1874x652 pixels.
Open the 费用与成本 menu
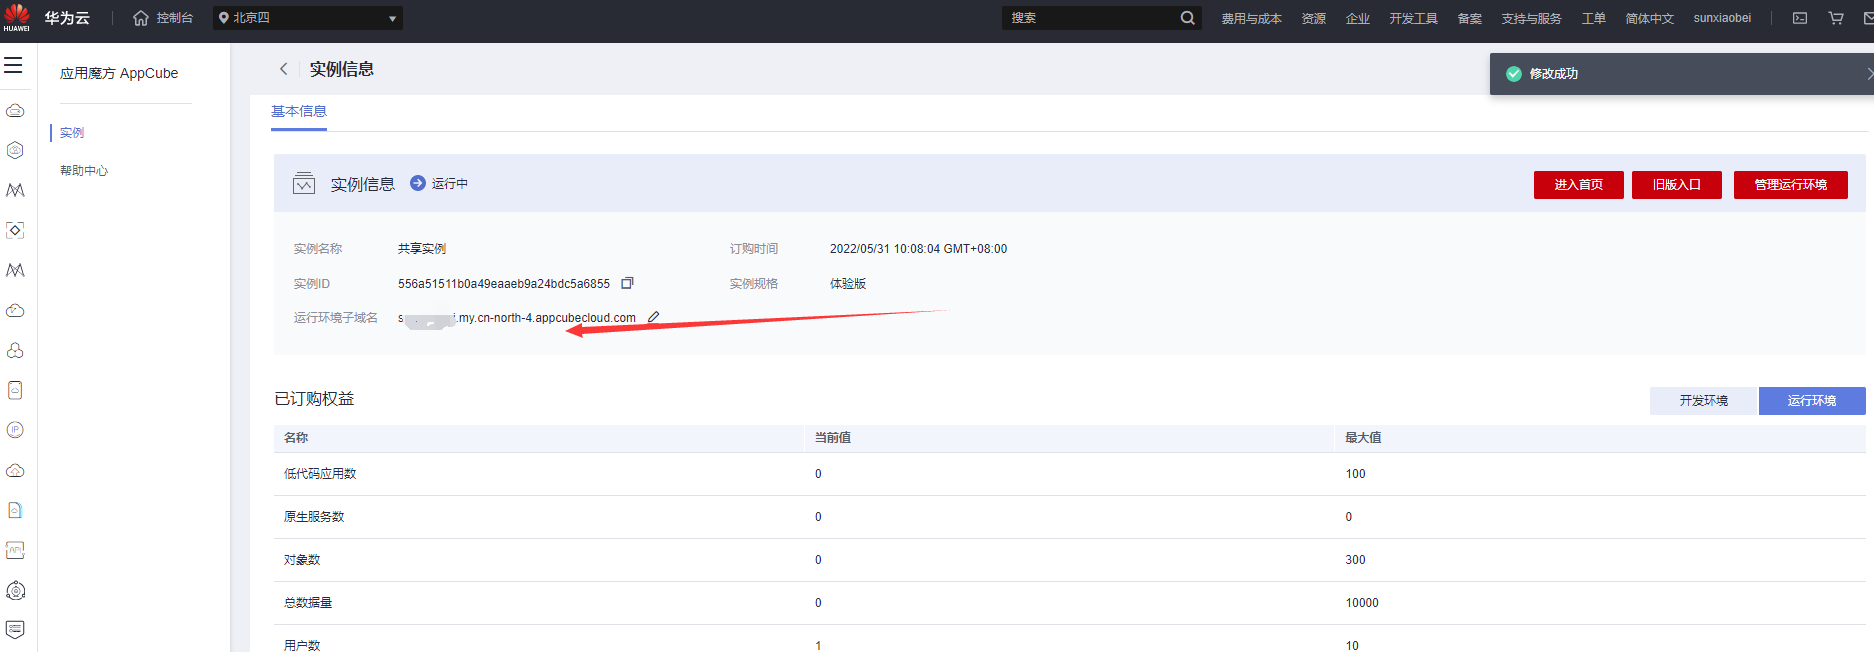(x=1251, y=18)
